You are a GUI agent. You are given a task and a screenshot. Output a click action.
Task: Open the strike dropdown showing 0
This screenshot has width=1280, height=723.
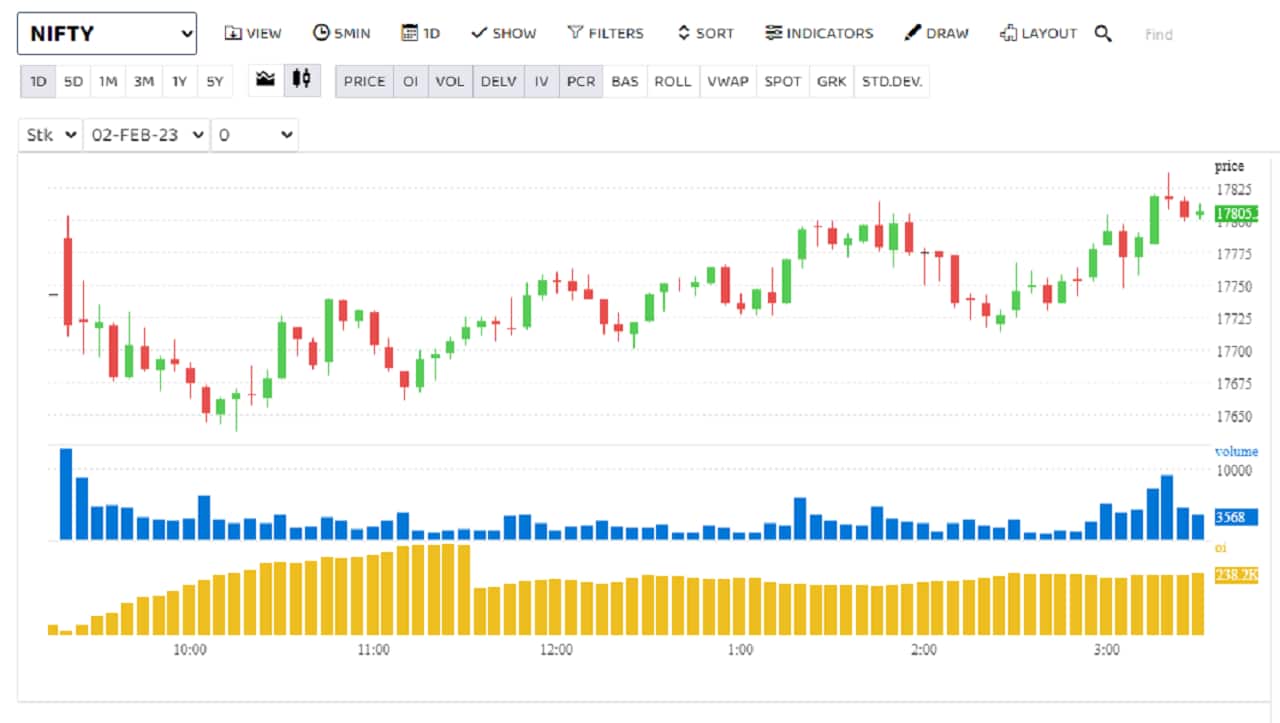(x=254, y=135)
